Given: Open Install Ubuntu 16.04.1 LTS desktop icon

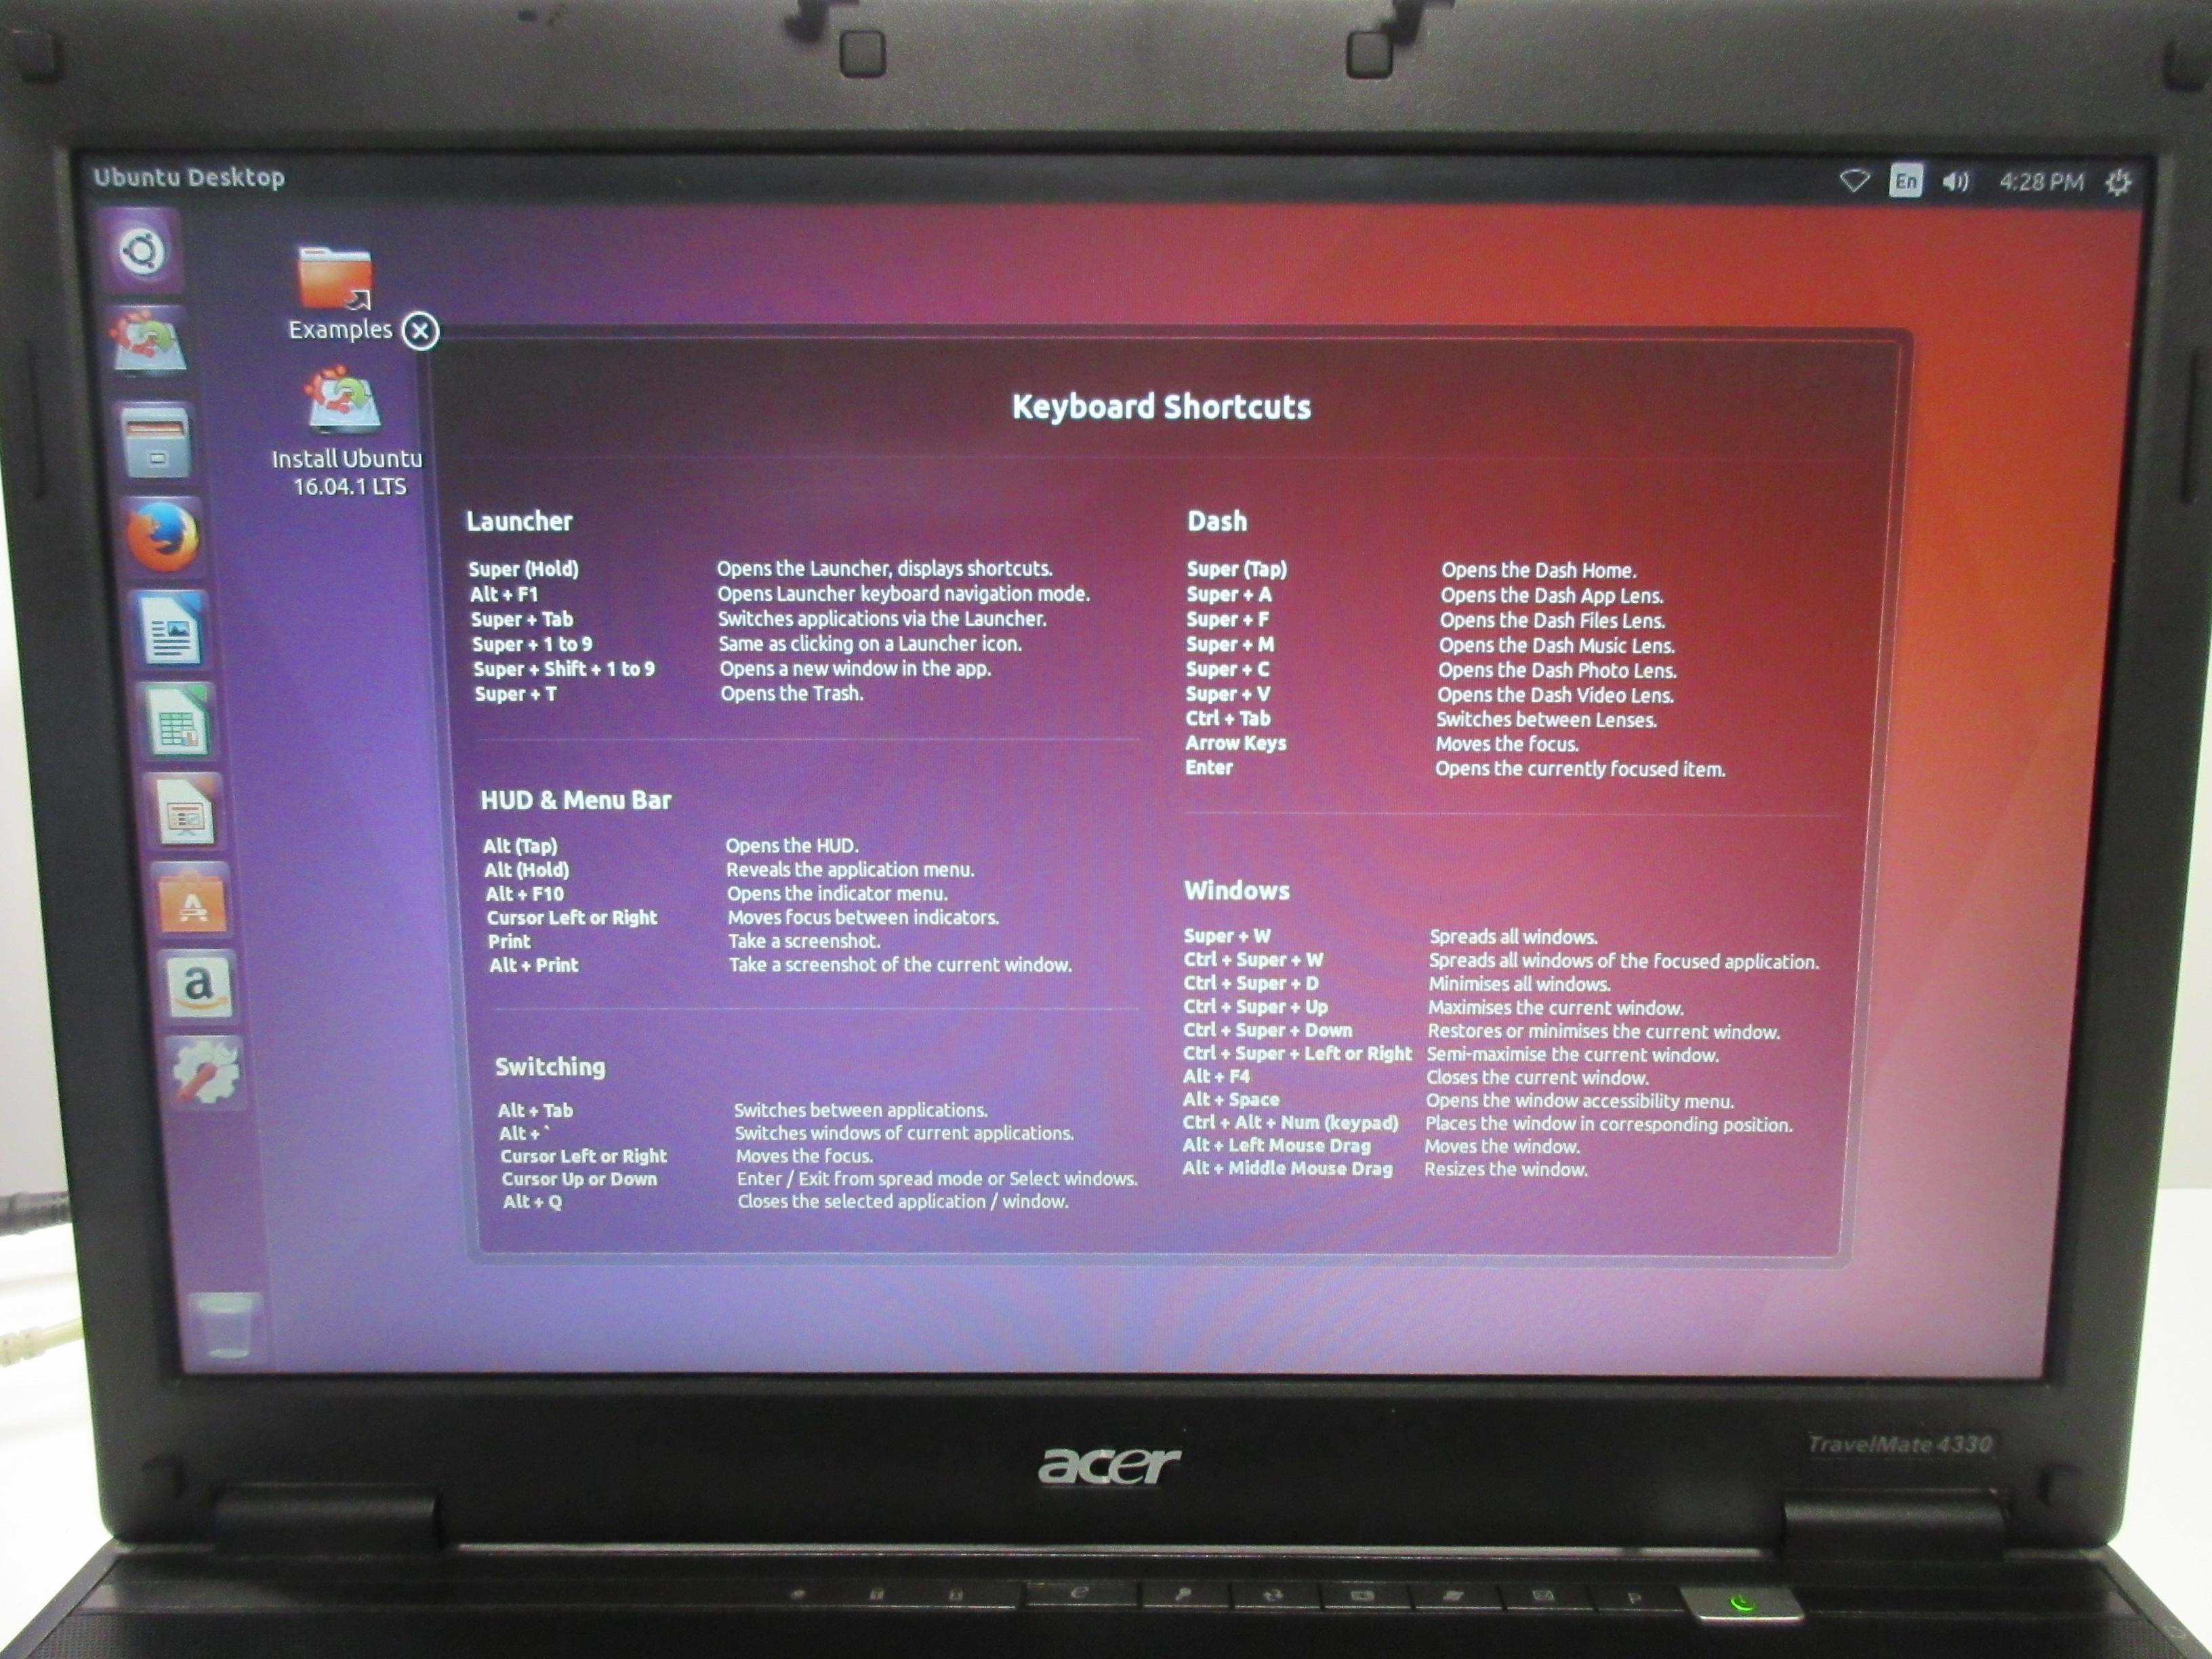Looking at the screenshot, I should coord(346,432).
